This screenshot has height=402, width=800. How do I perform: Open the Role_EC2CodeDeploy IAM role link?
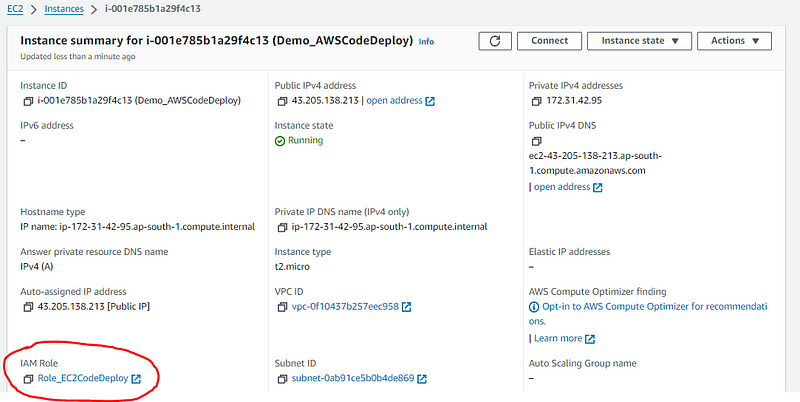pos(83,379)
